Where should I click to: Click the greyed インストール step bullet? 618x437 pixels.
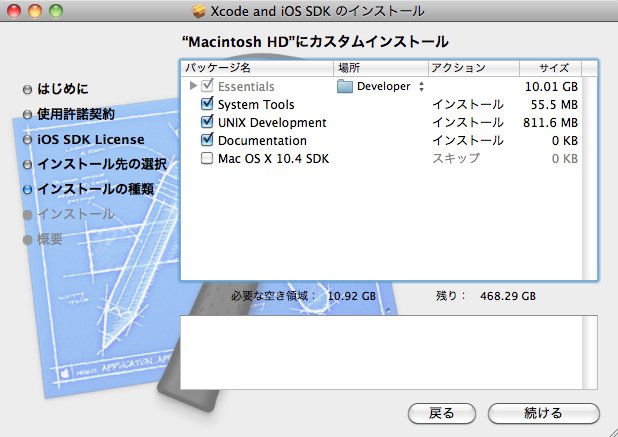(x=27, y=215)
